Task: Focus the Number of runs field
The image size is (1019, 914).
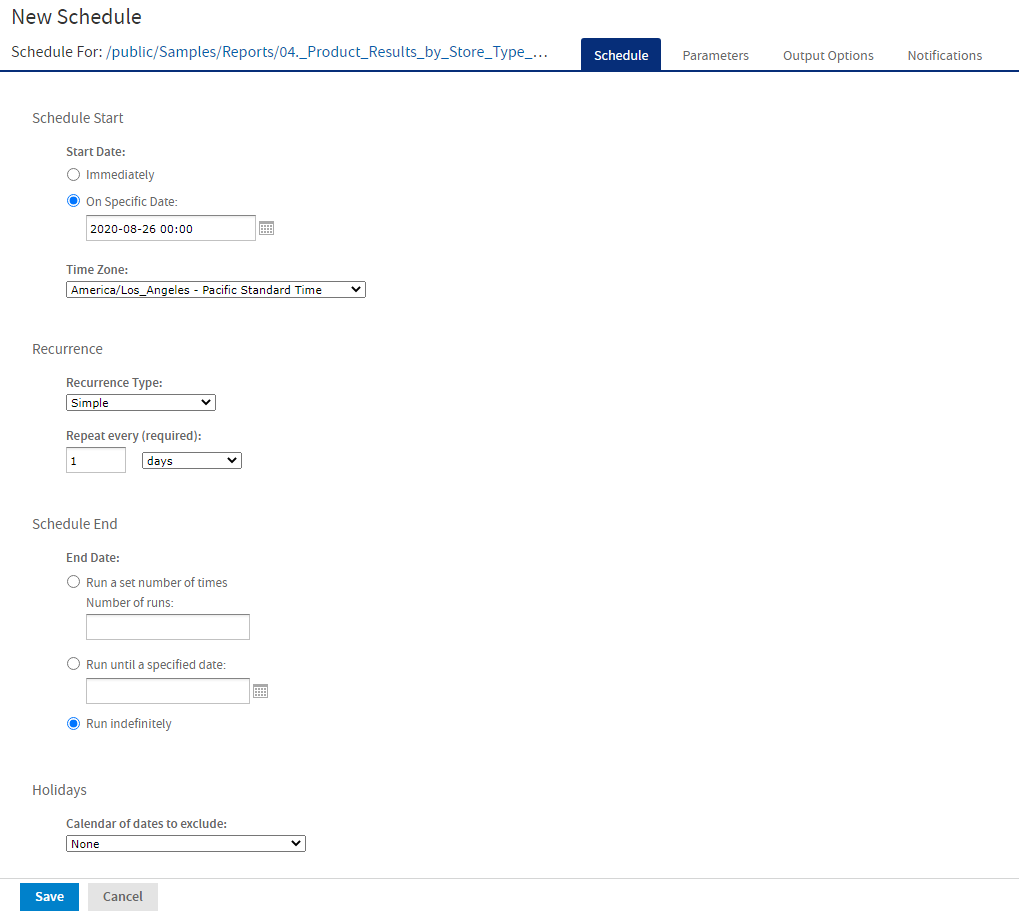Action: tap(168, 627)
